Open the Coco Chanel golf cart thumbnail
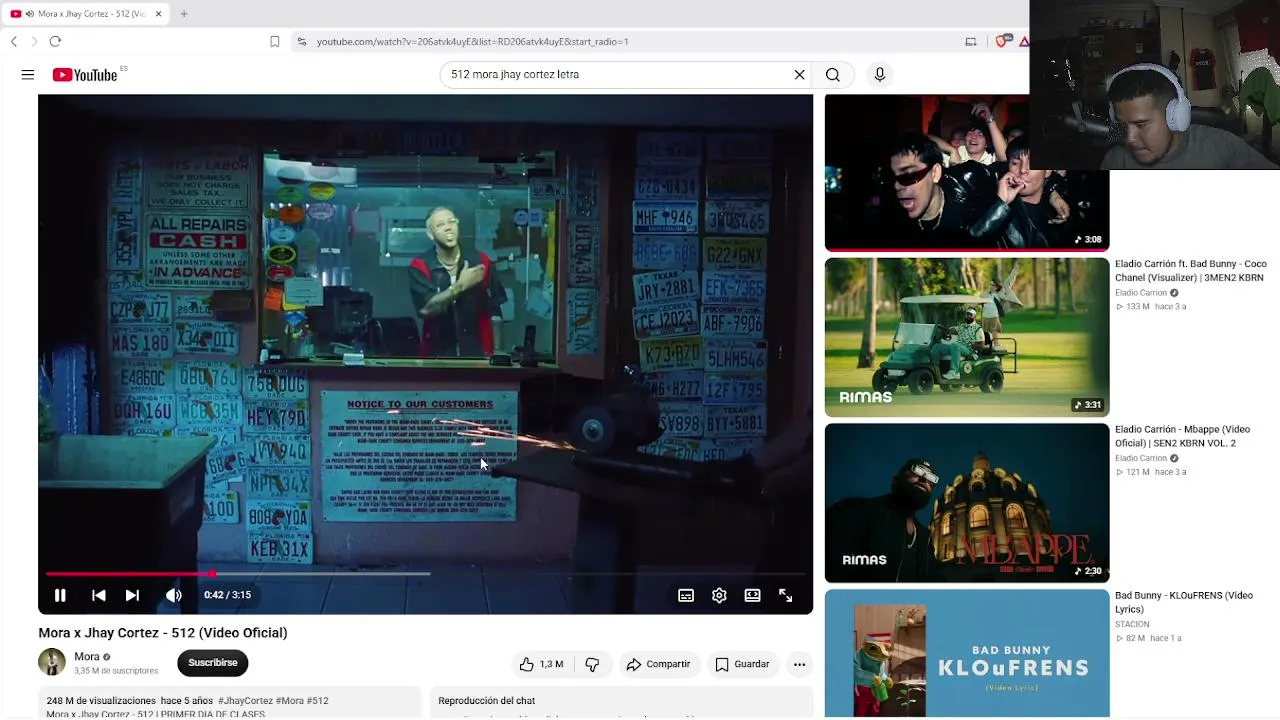This screenshot has height=720, width=1280. tap(967, 337)
